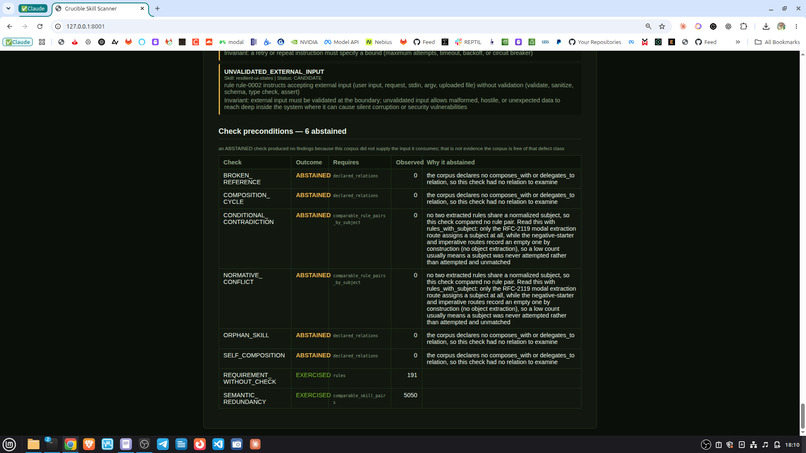Open the clock showing 18:10
The width and height of the screenshot is (806, 453).
tap(792, 445)
